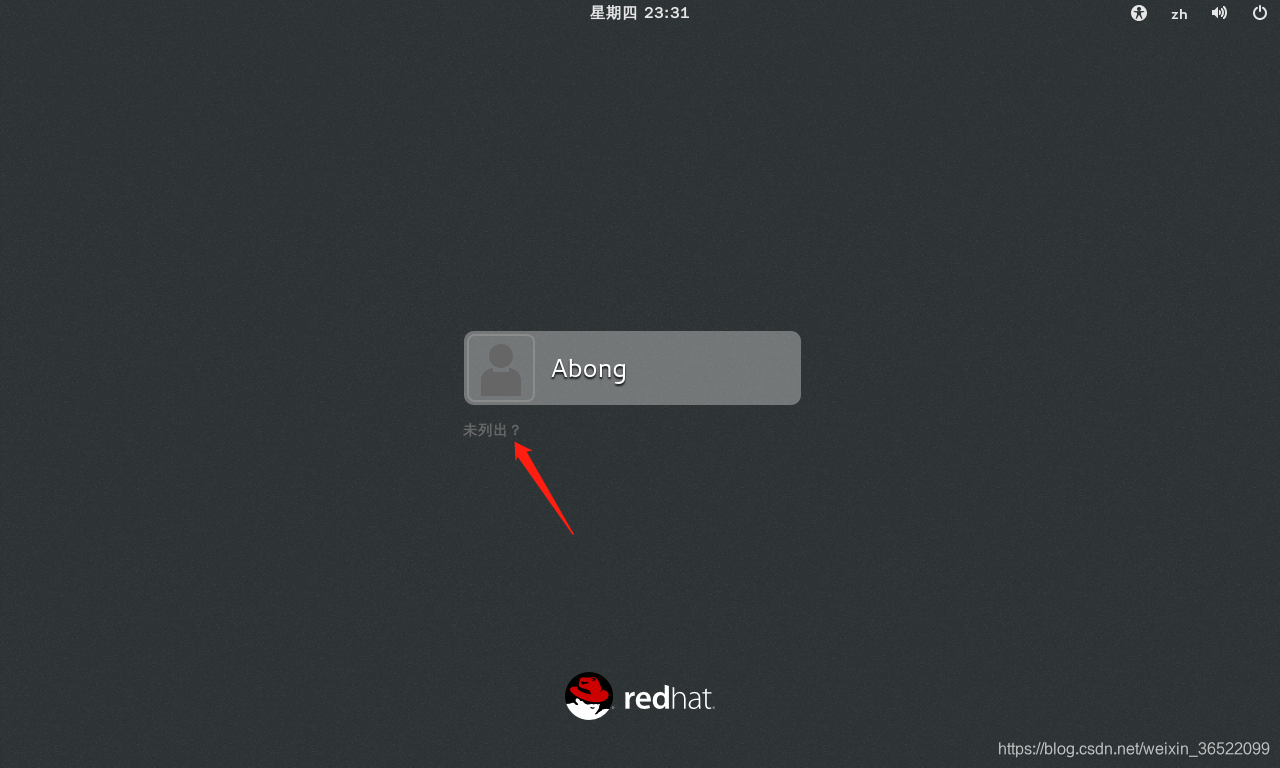Screen dimensions: 1280x768
Task: Click the Abong username text
Action: (589, 368)
